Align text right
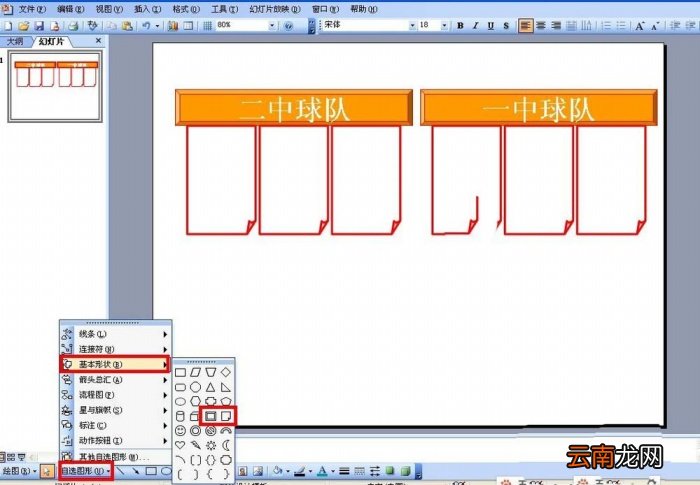The image size is (700, 485). click(556, 26)
